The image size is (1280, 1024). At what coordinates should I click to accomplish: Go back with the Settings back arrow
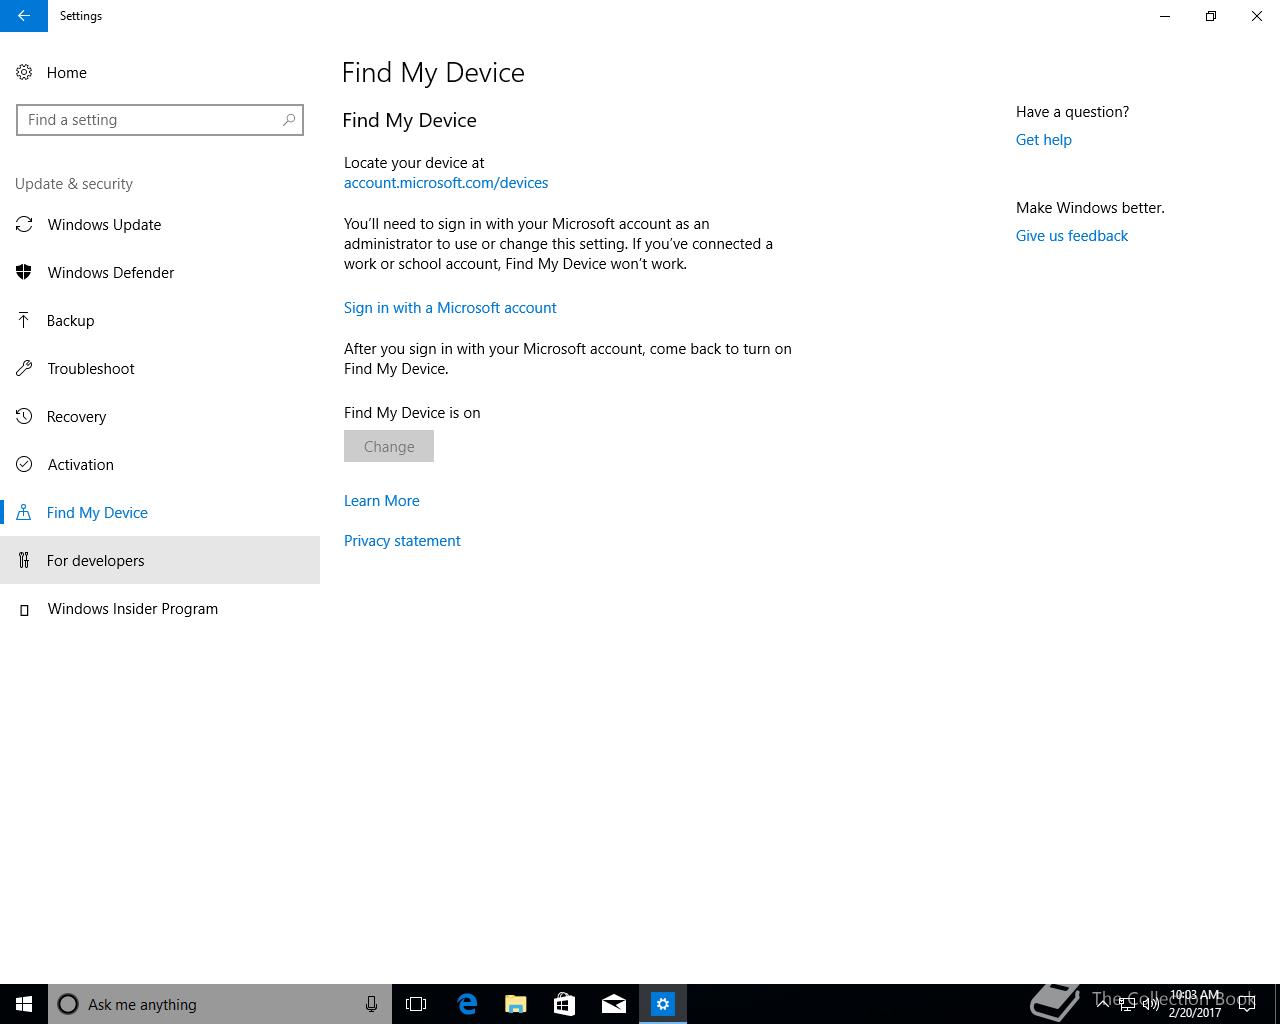click(x=24, y=16)
